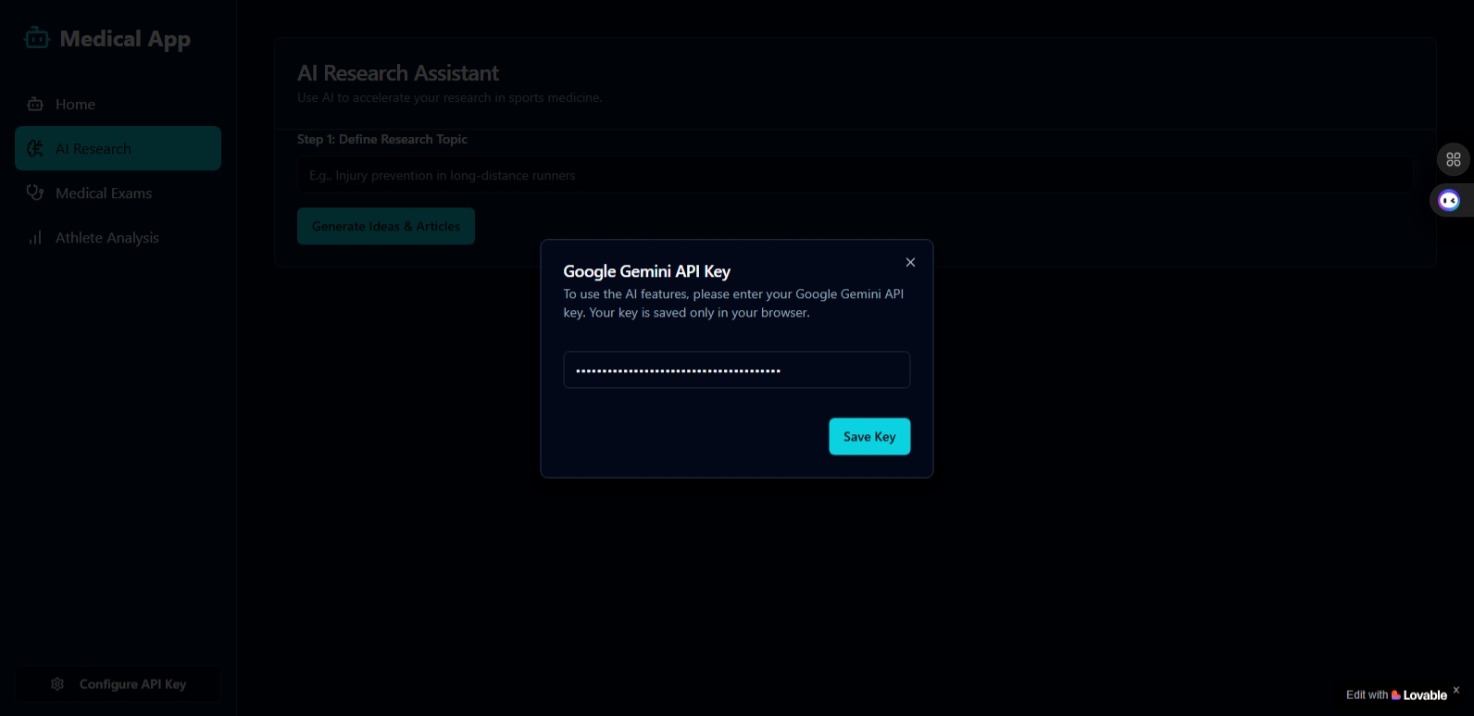
Task: Click the AI Research brain icon
Action: pyautogui.click(x=35, y=149)
